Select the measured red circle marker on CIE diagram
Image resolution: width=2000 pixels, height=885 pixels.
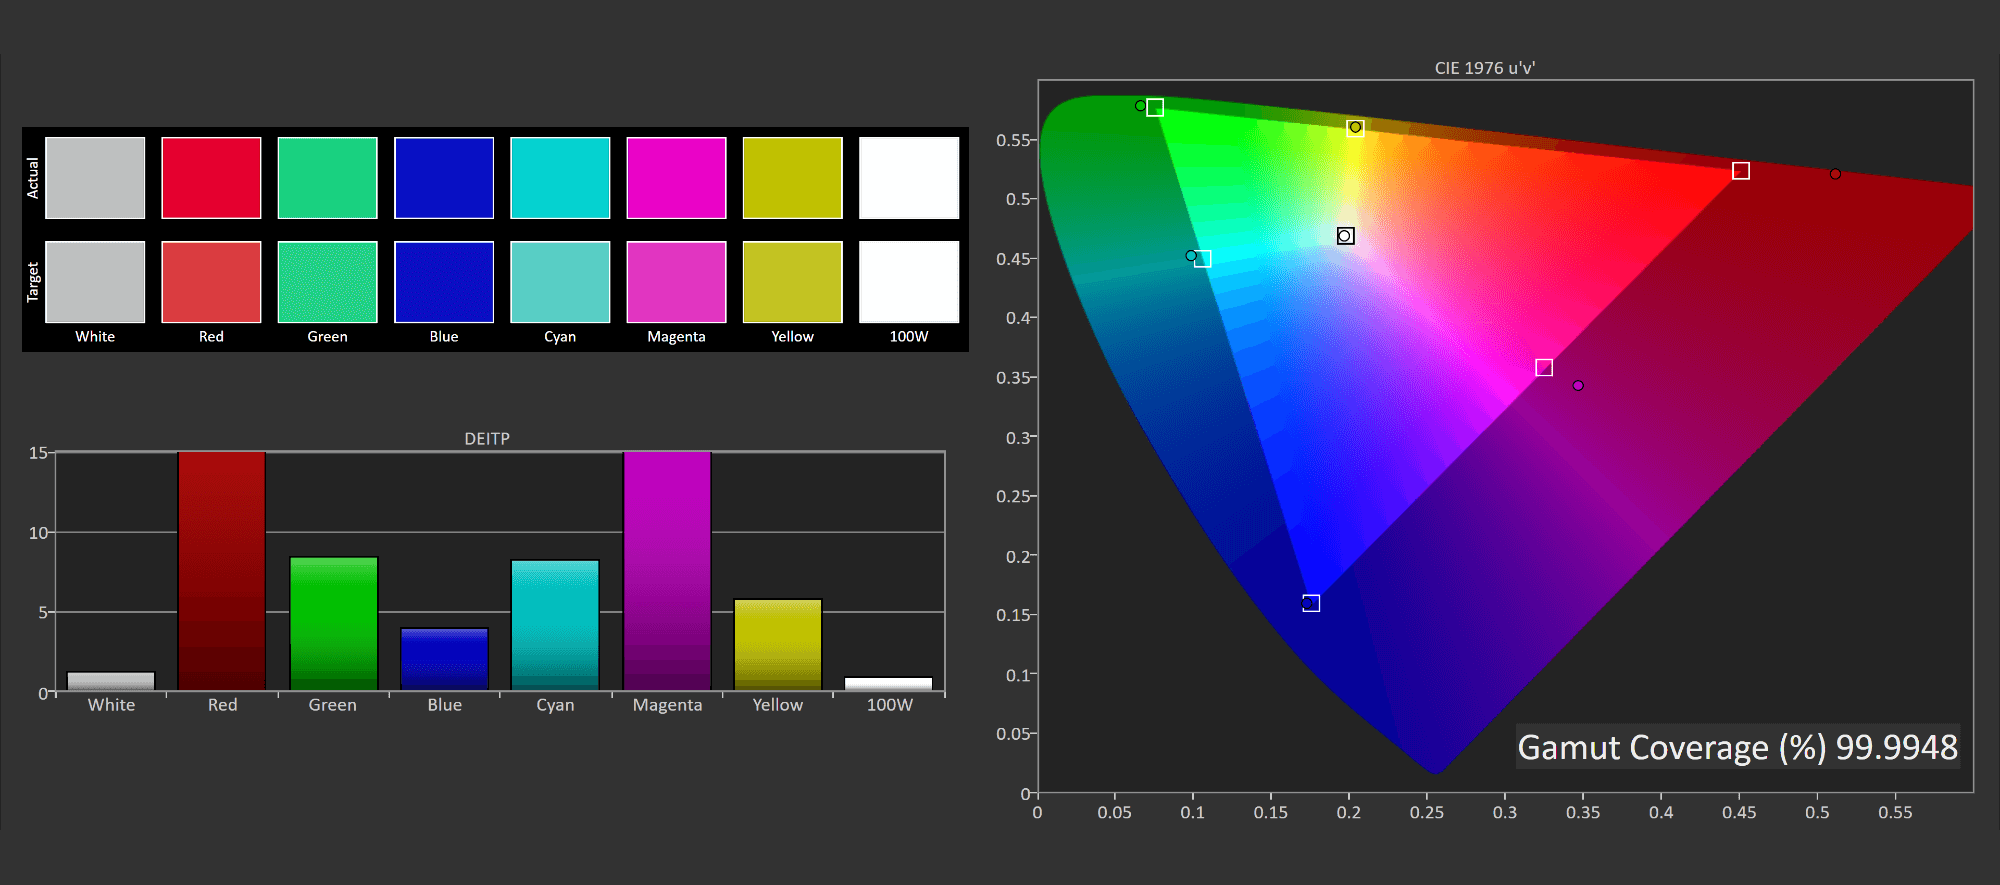point(1835,174)
